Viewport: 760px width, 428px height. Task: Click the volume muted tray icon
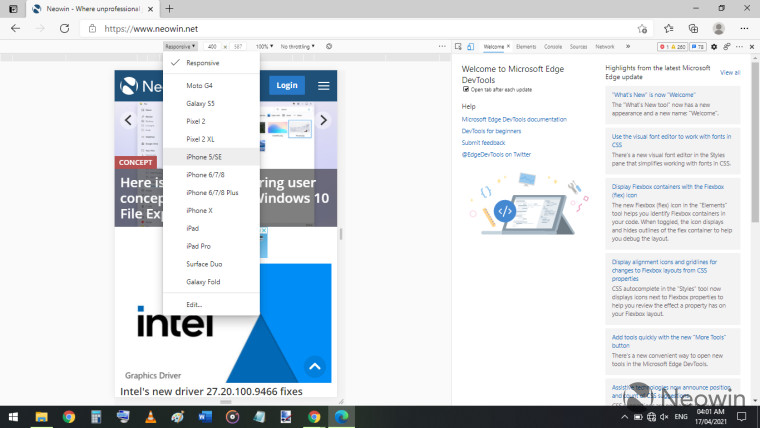(x=665, y=417)
